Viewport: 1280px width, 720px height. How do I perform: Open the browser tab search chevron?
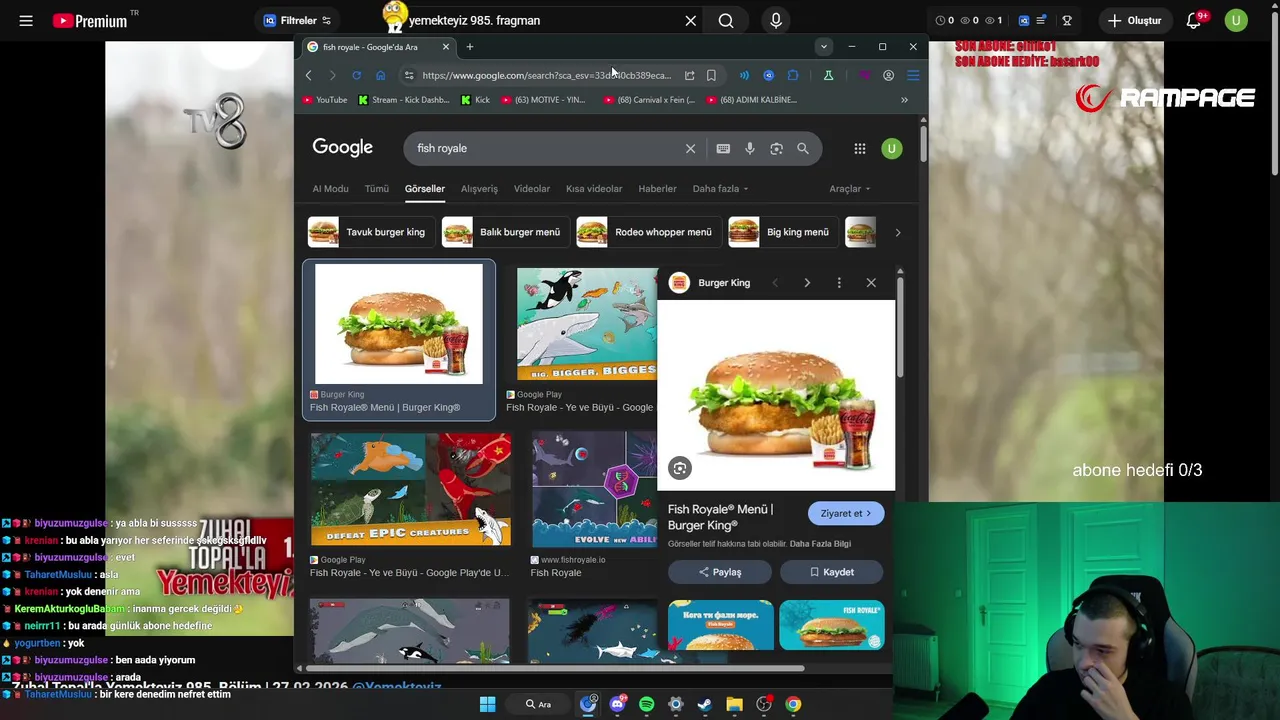pos(823,46)
